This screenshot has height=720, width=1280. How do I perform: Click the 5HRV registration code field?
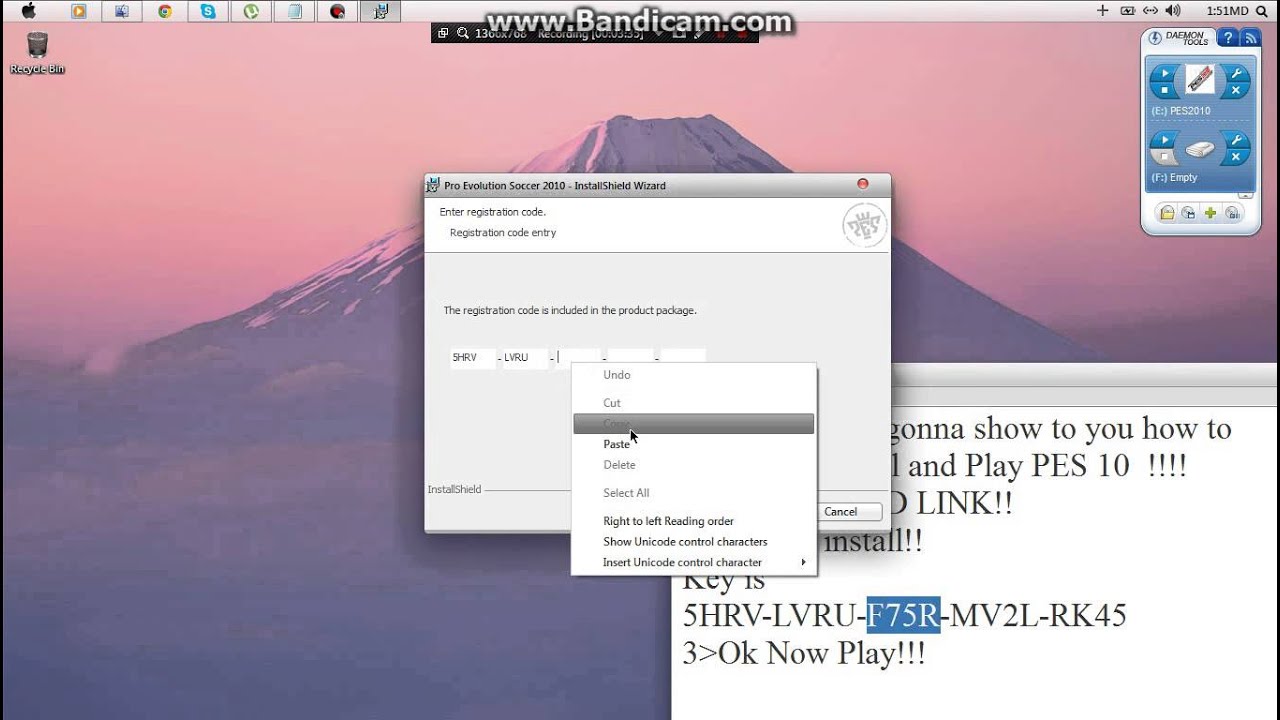coord(472,357)
